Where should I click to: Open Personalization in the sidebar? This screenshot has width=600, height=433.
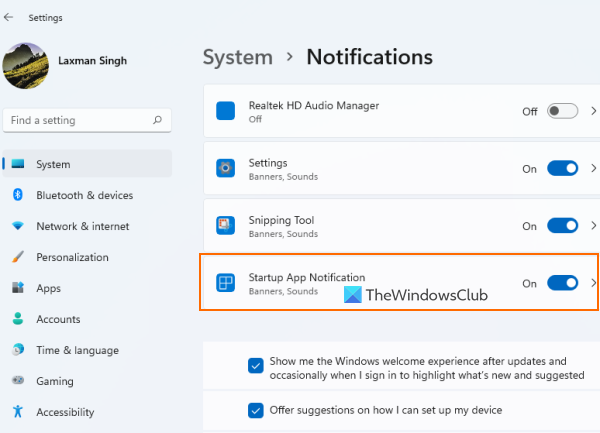72,257
